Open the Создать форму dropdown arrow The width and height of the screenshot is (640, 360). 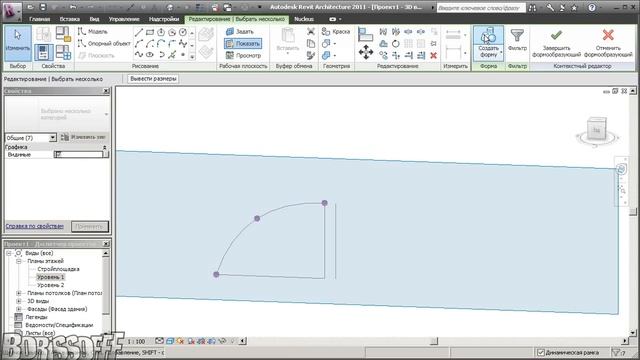click(501, 52)
